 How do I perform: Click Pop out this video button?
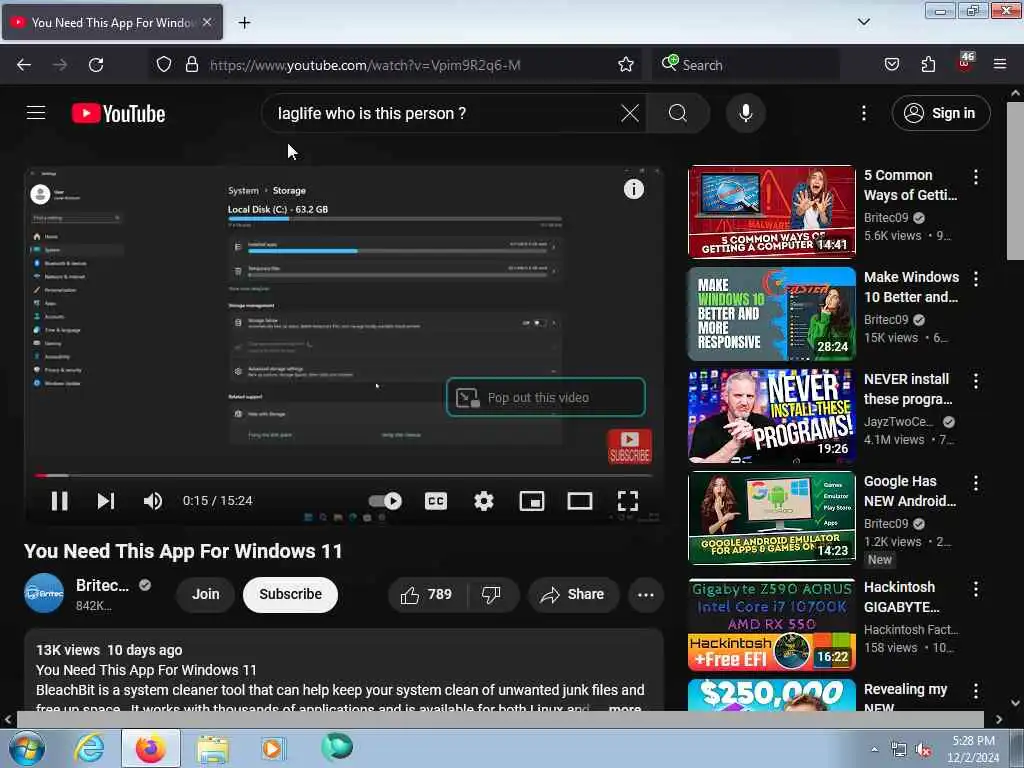click(x=545, y=397)
